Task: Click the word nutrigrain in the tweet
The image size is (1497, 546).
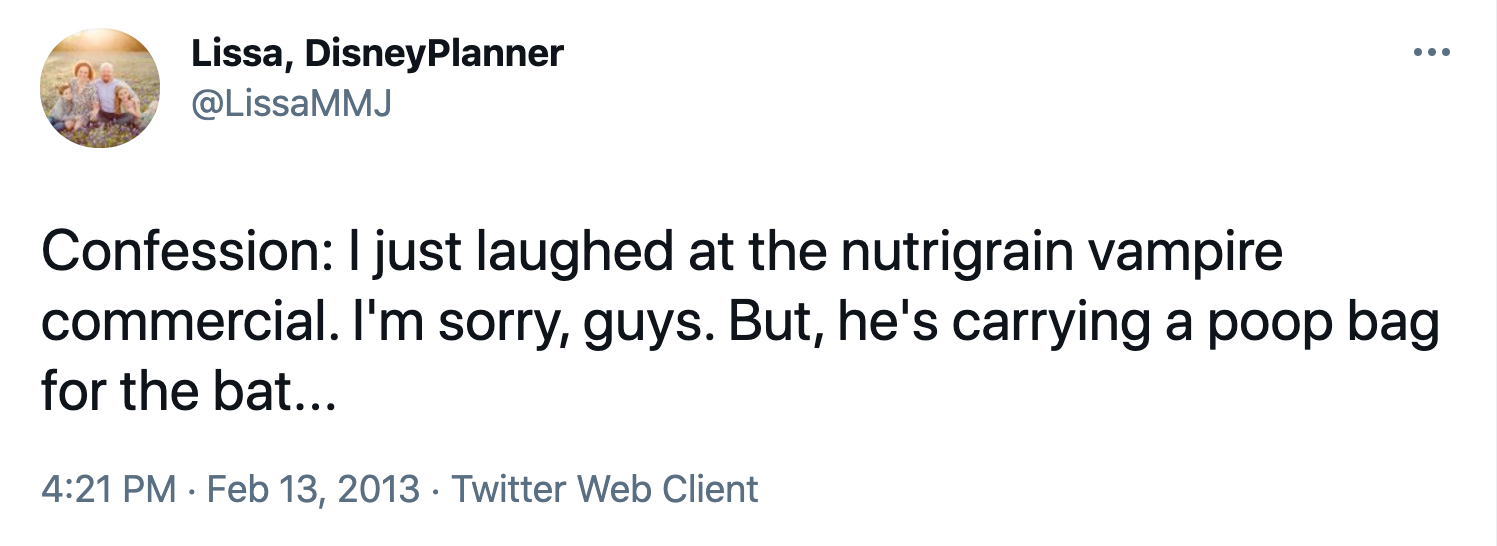Action: (x=955, y=252)
